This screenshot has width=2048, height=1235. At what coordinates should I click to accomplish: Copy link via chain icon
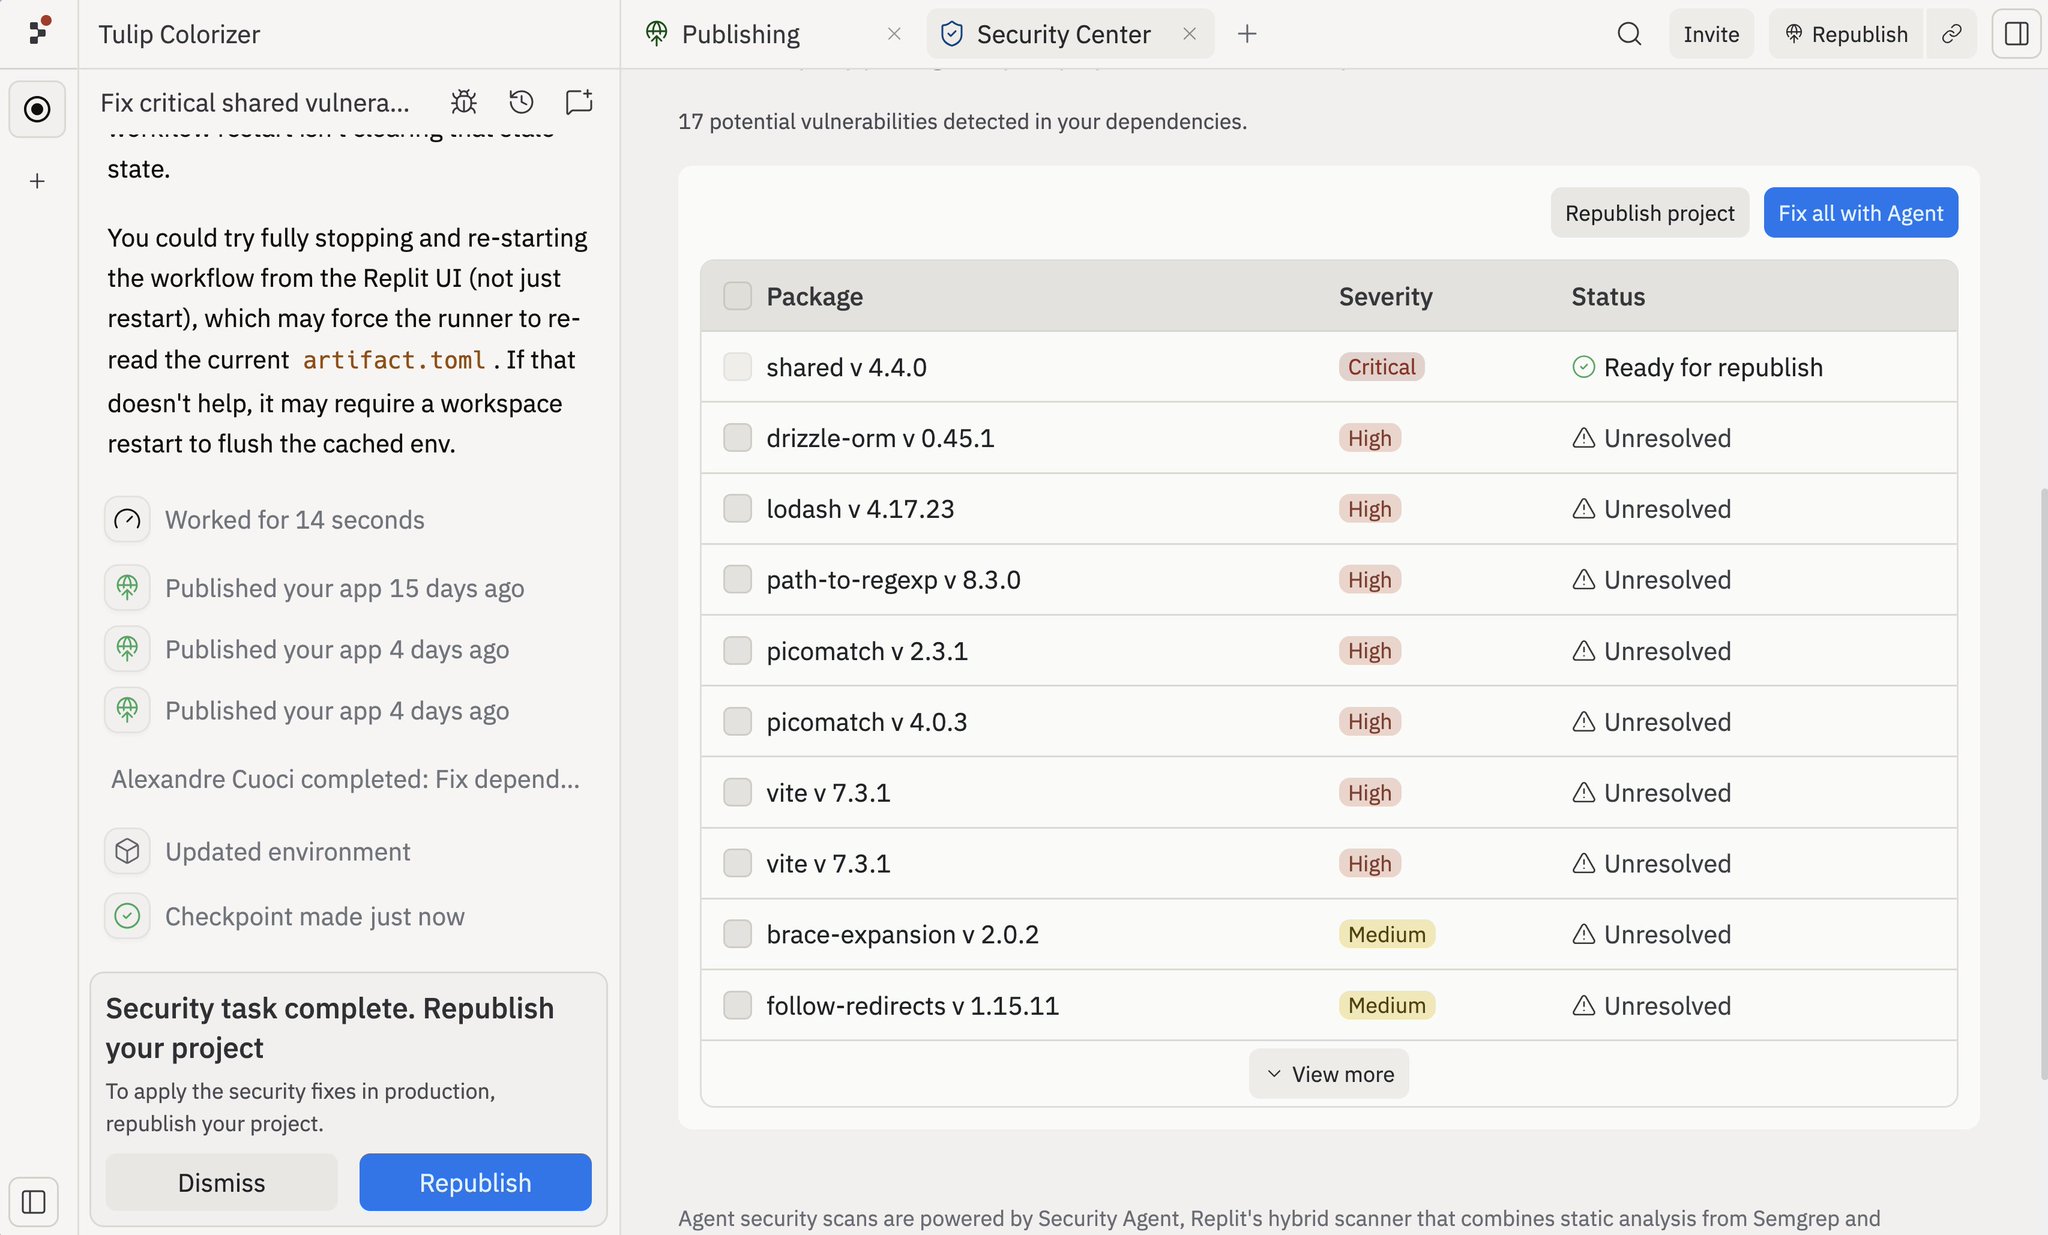click(x=1951, y=34)
